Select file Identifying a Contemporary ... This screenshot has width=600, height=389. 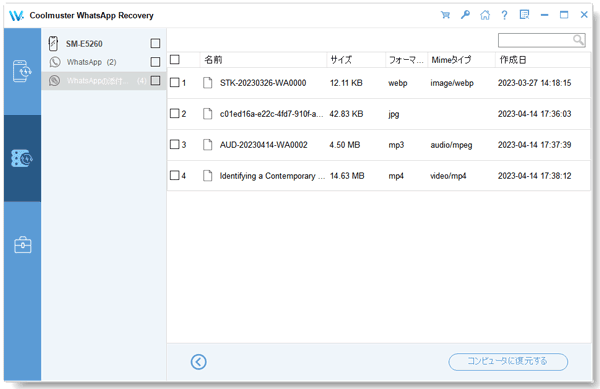pyautogui.click(x=272, y=176)
